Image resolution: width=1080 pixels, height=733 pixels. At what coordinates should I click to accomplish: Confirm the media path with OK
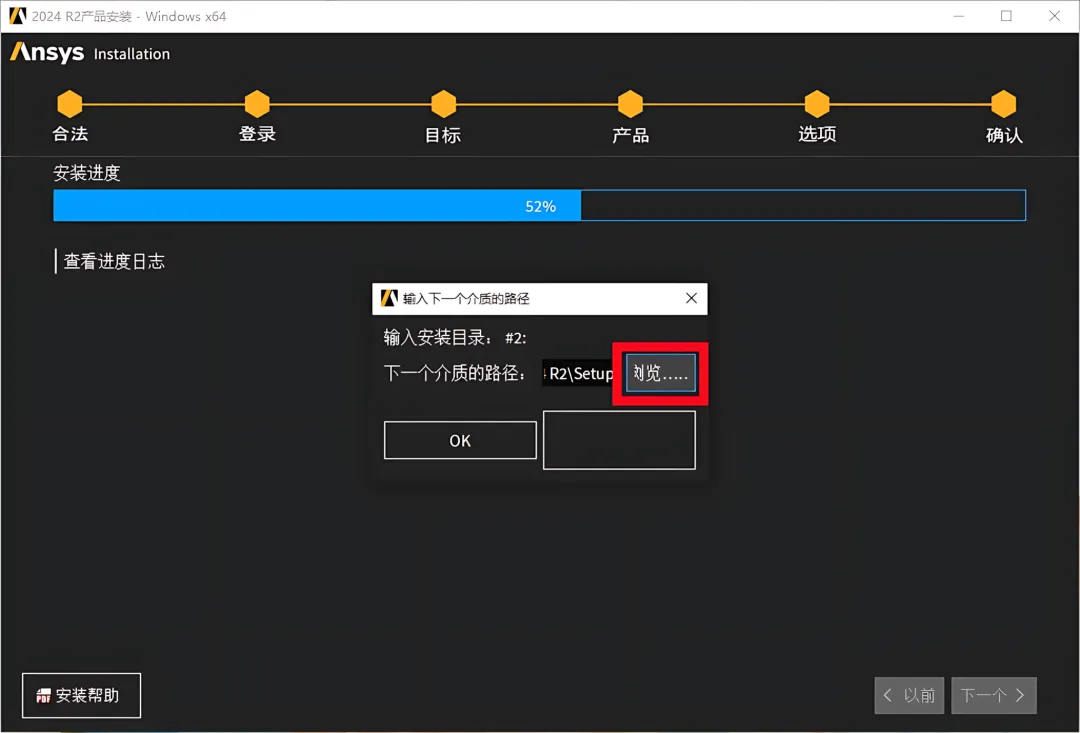pyautogui.click(x=460, y=440)
